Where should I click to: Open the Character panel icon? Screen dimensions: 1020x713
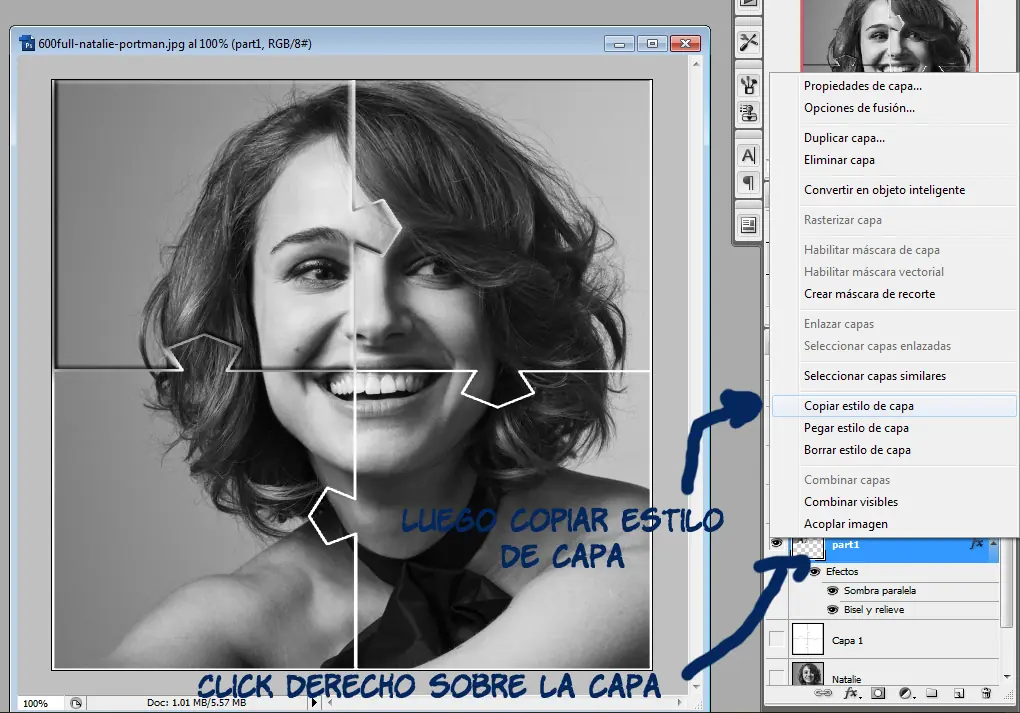pyautogui.click(x=748, y=156)
